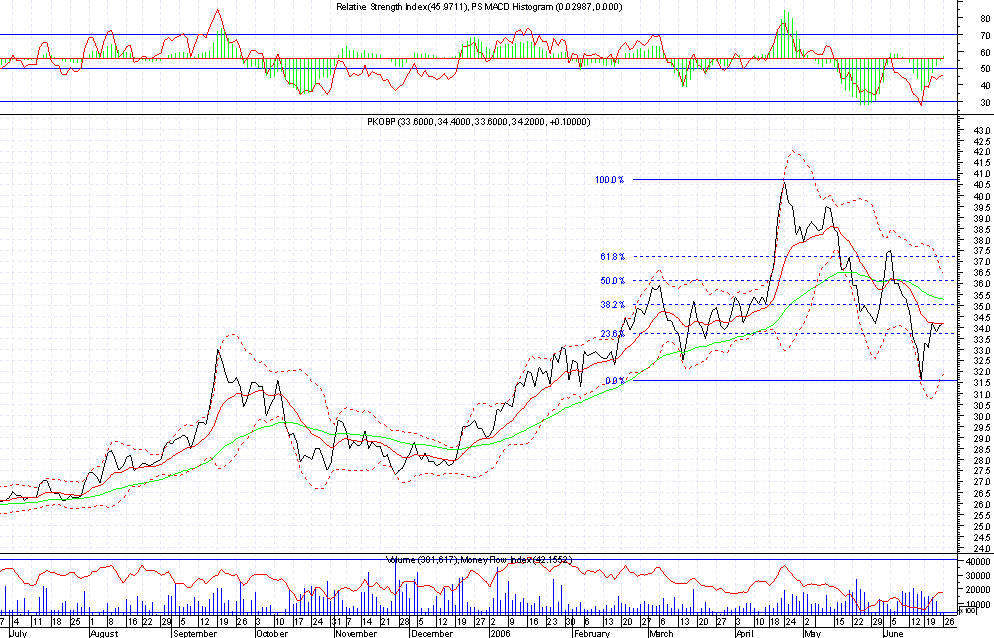Select the PKOBP price chart title
Image resolution: width=994 pixels, height=638 pixels.
pyautogui.click(x=480, y=122)
